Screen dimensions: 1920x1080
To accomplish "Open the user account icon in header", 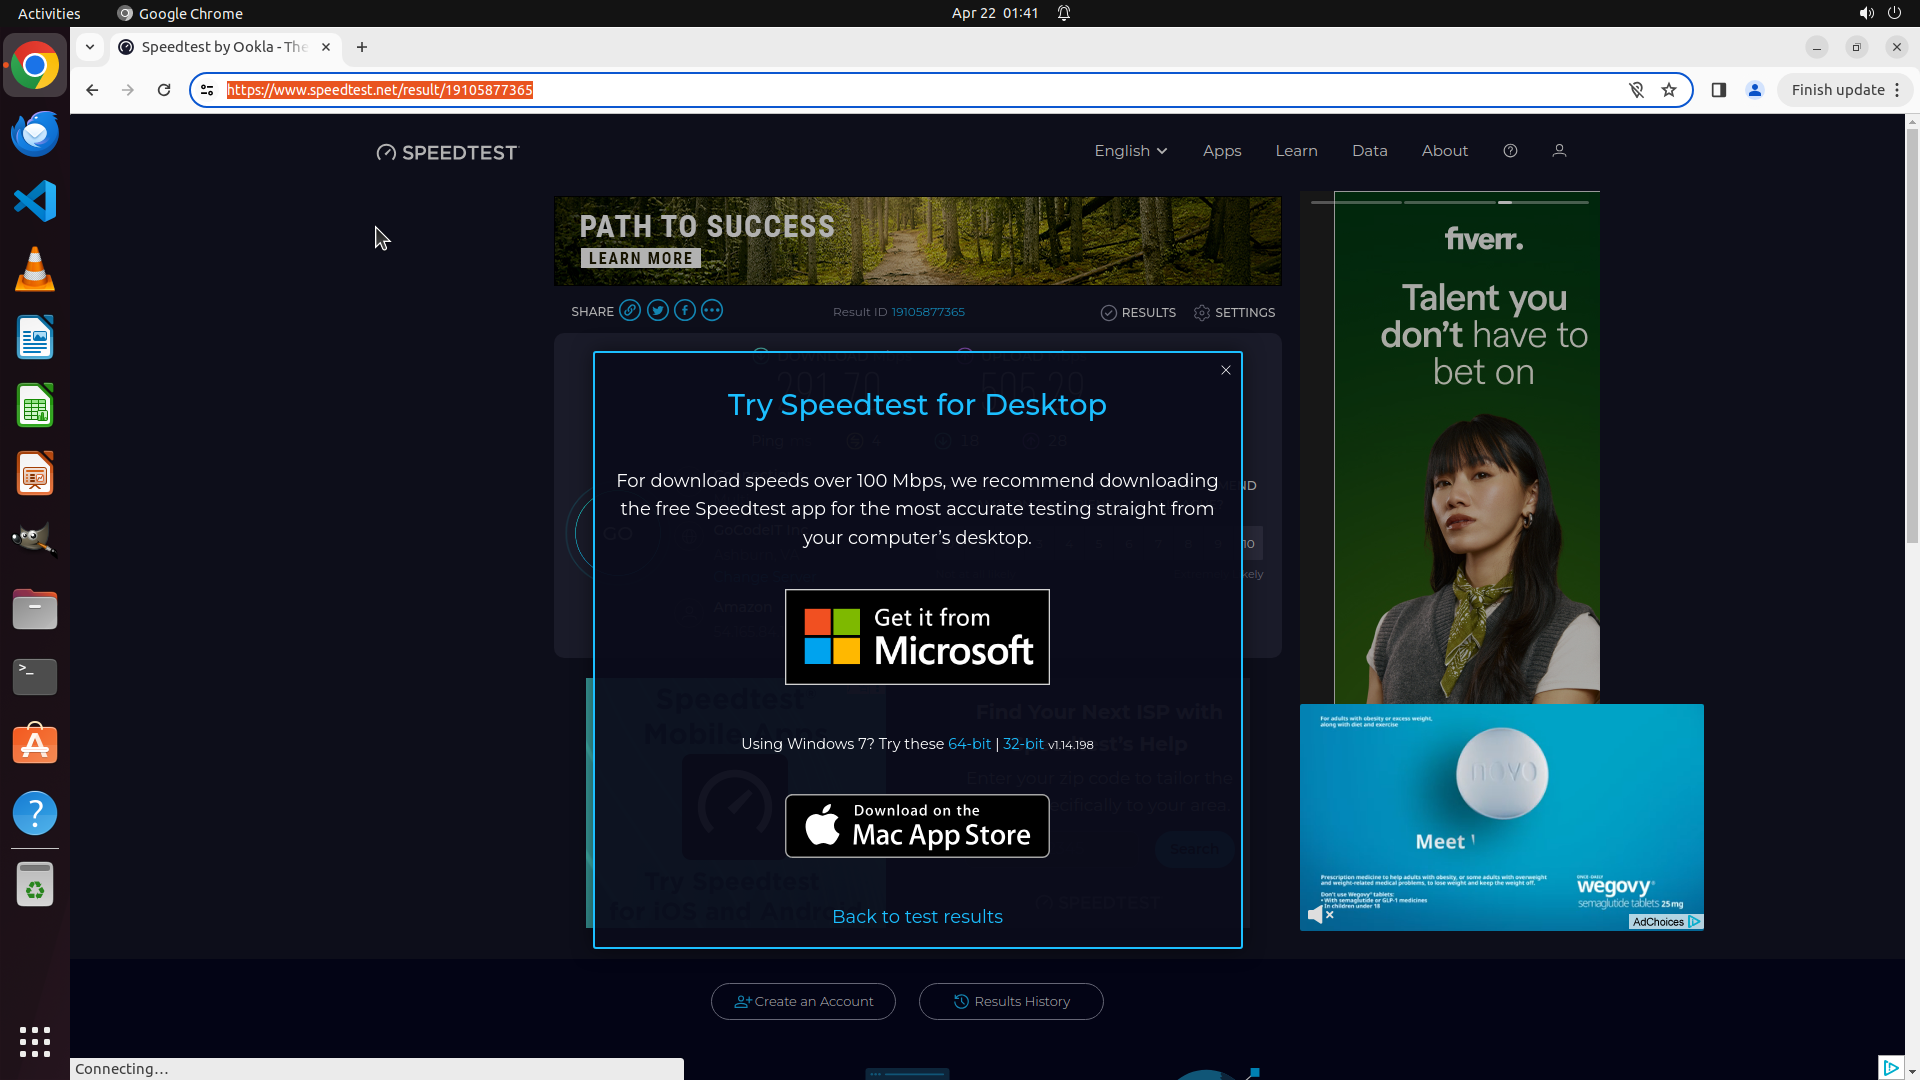I will tap(1559, 151).
